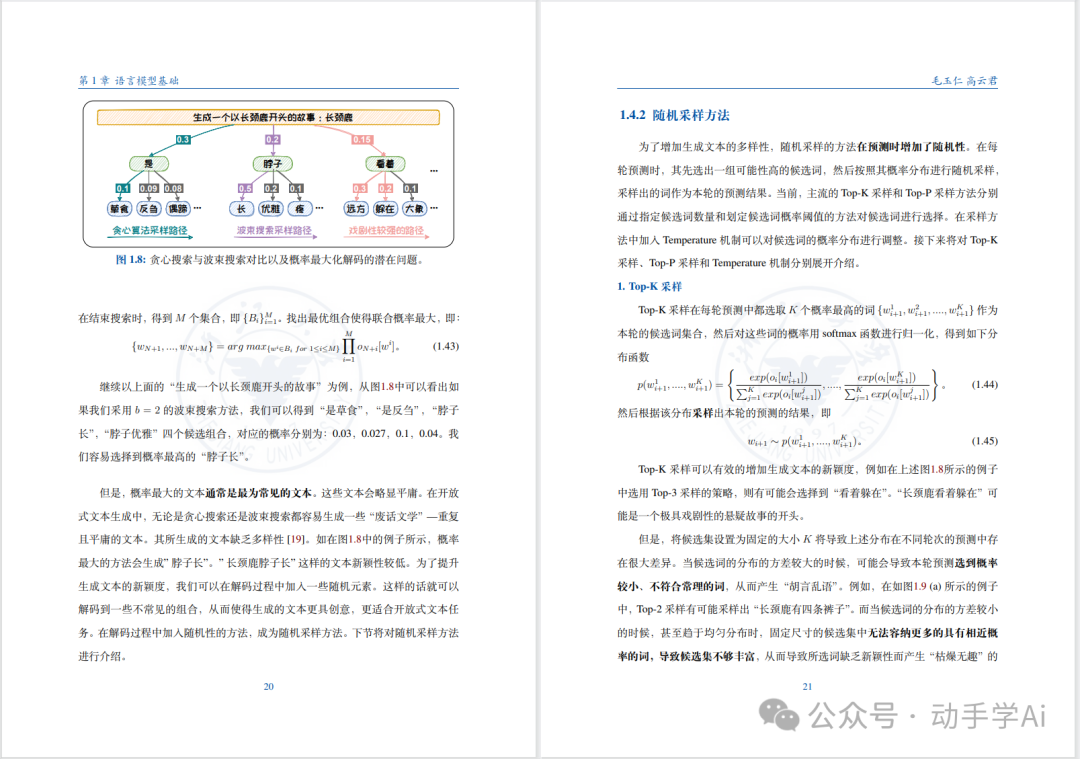
Task: Click the subheading '1. Top-K 采样'
Action: (x=650, y=287)
